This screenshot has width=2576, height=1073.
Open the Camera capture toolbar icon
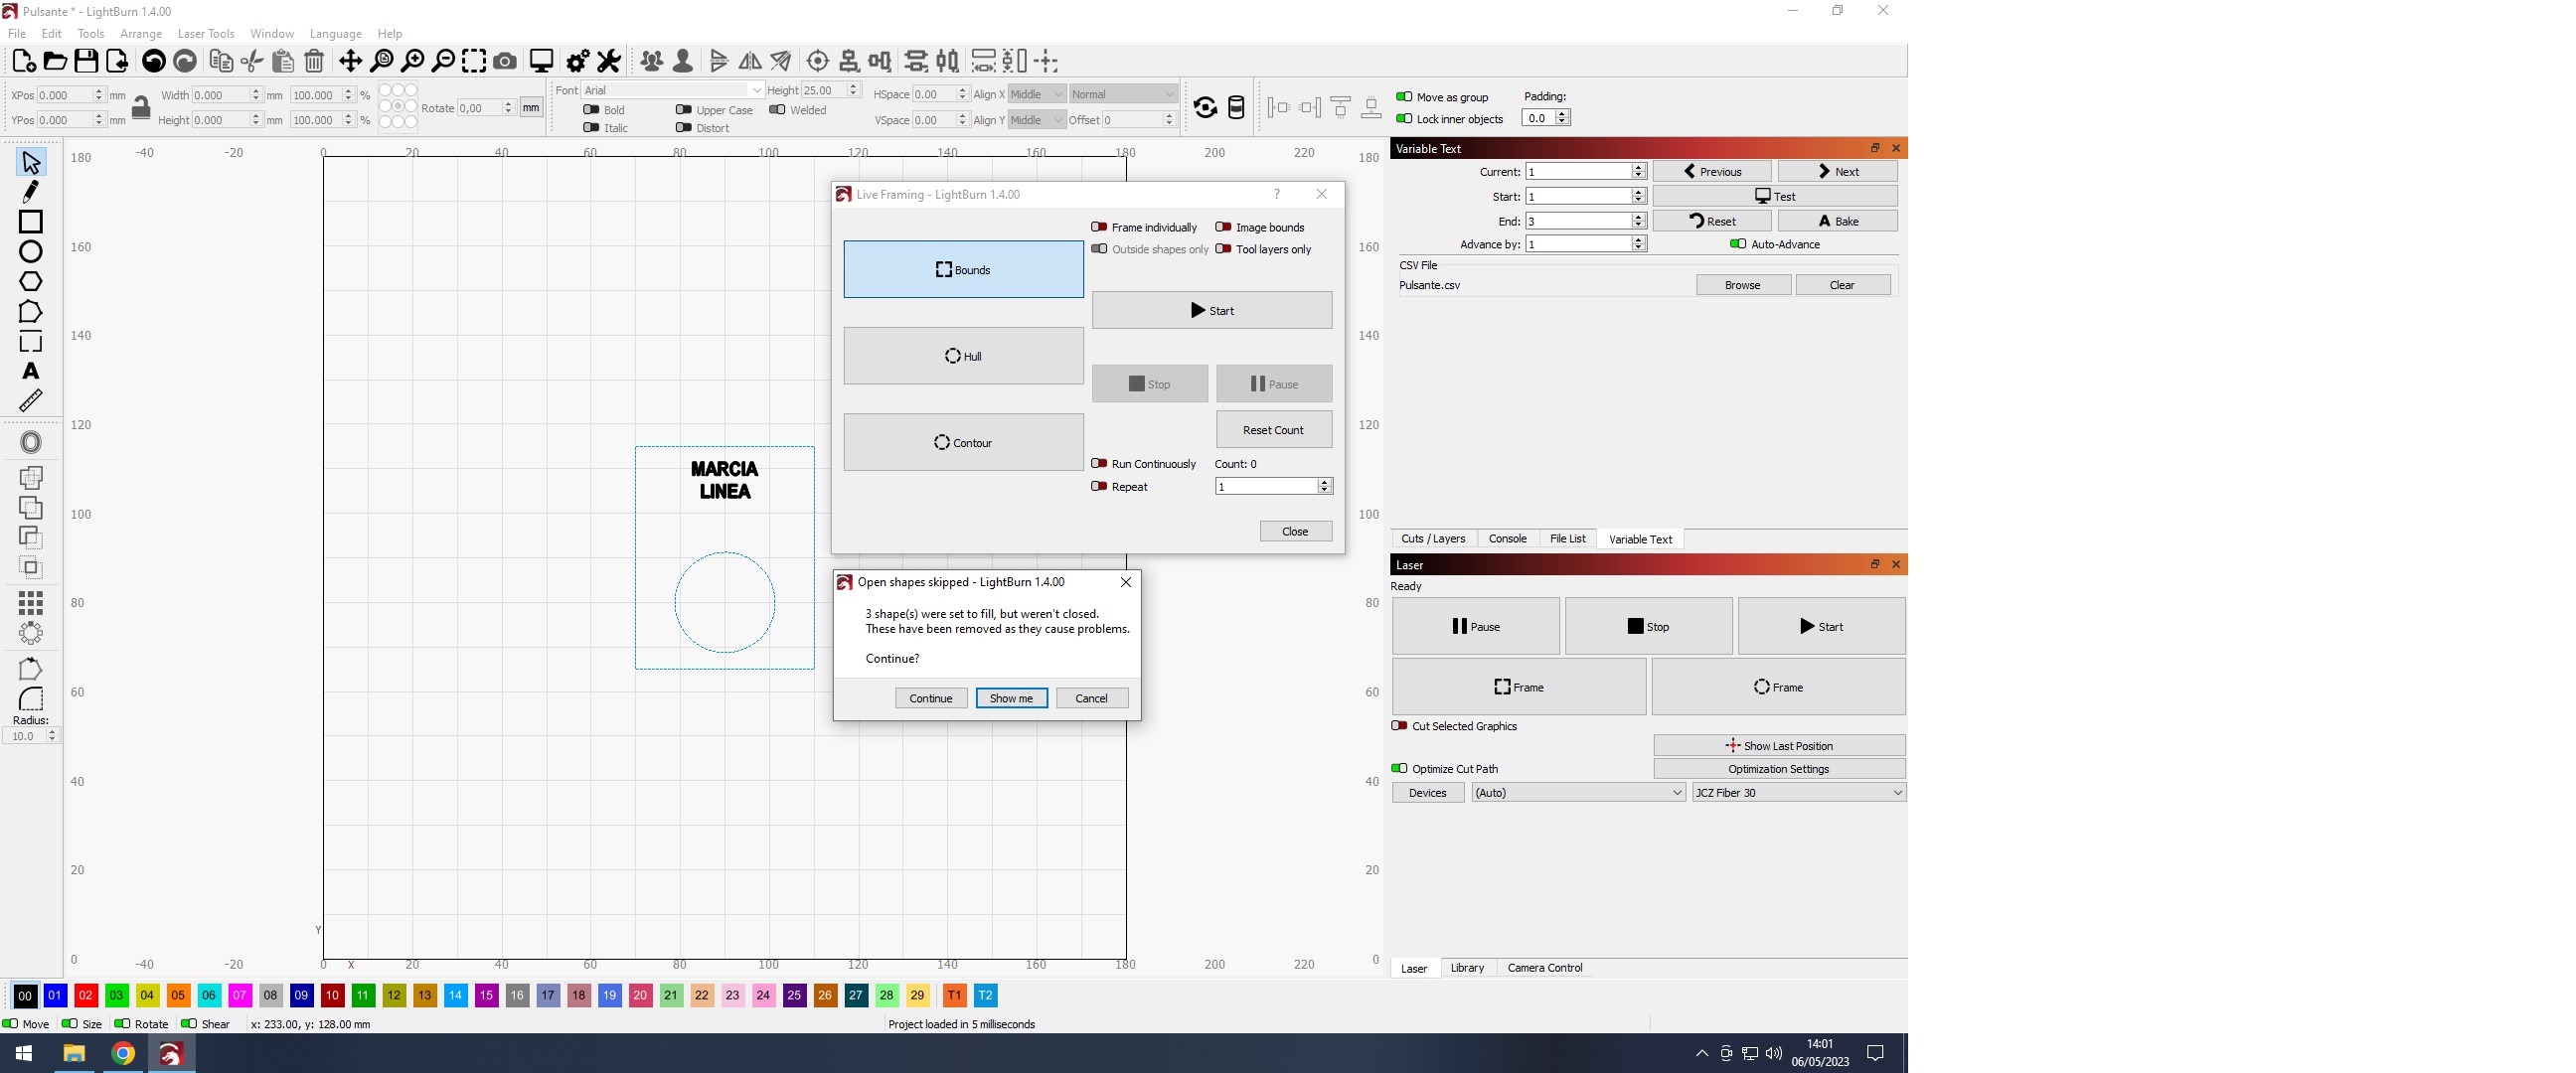[x=505, y=62]
